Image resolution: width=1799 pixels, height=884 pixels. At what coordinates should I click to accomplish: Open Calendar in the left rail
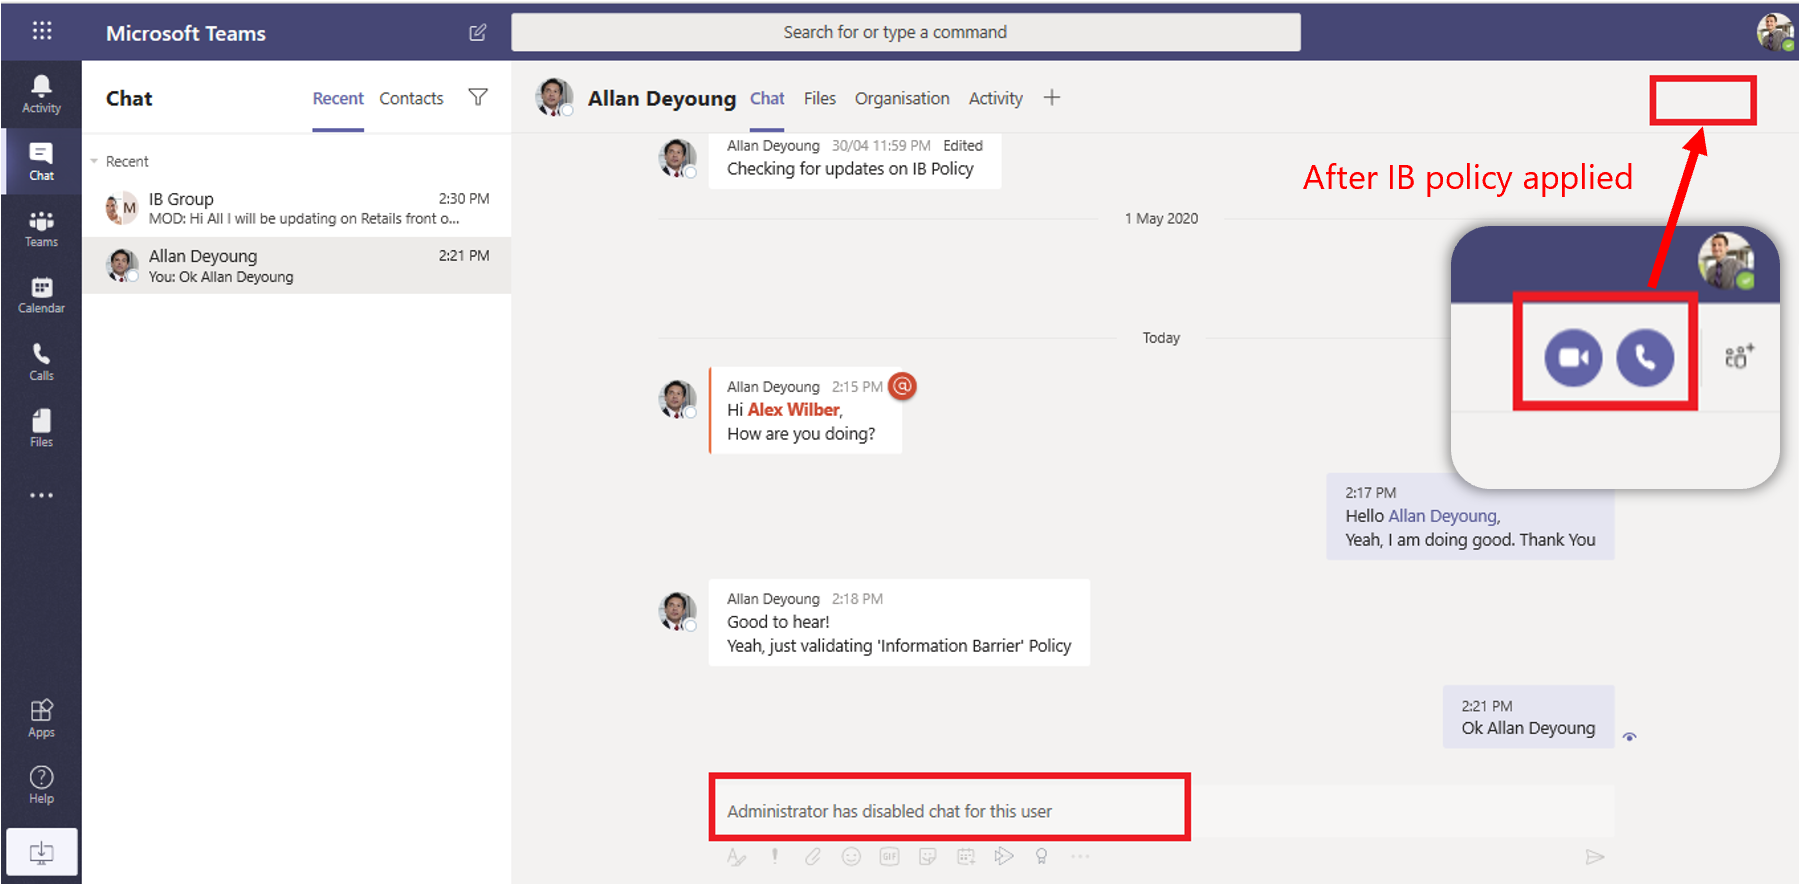[x=41, y=295]
